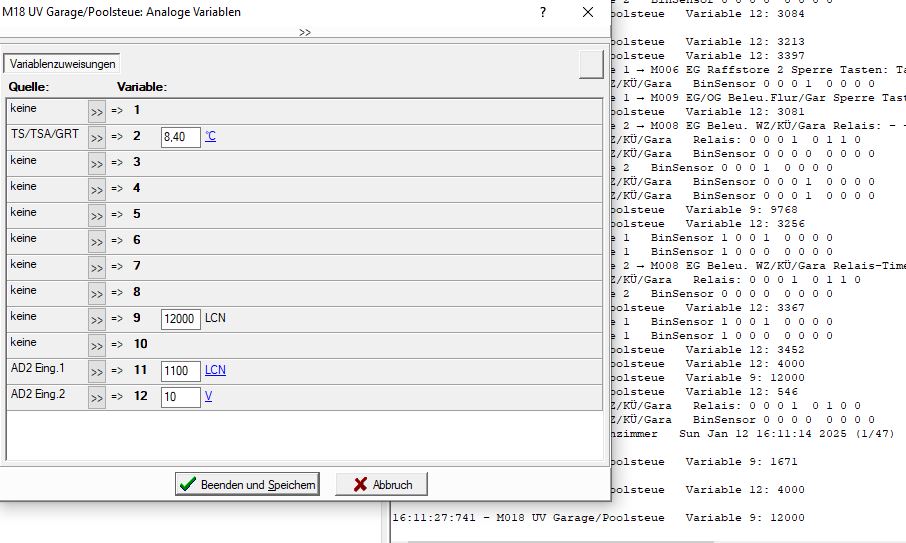Open source selector for variable 9
This screenshot has width=906, height=543.
coord(97,319)
